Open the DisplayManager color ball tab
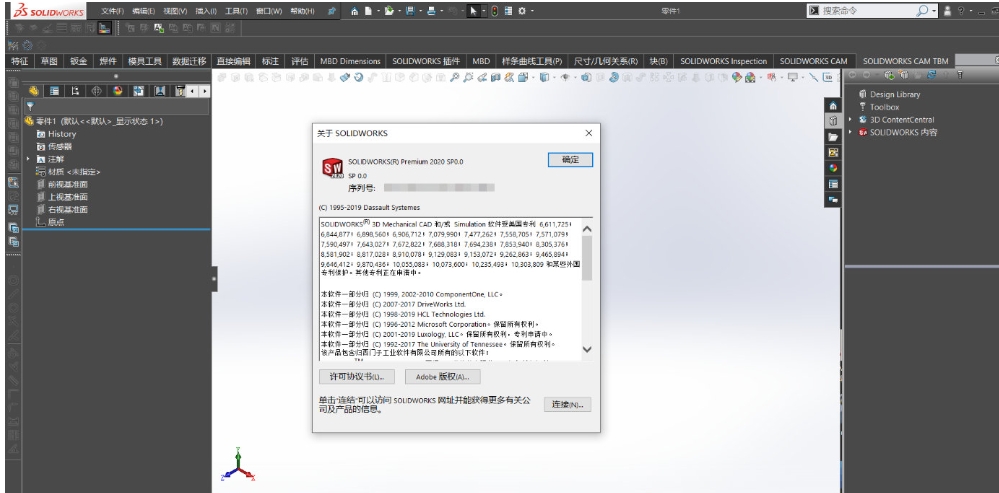The image size is (999, 493). click(x=117, y=91)
